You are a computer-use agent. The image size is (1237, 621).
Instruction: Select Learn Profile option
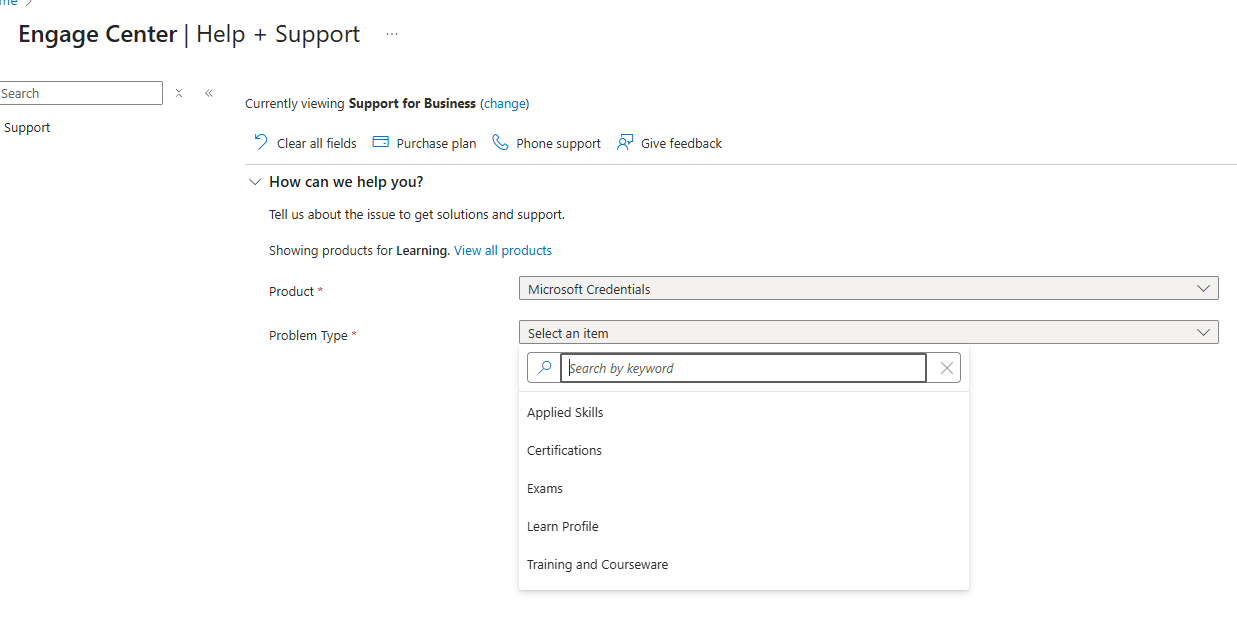coord(563,526)
